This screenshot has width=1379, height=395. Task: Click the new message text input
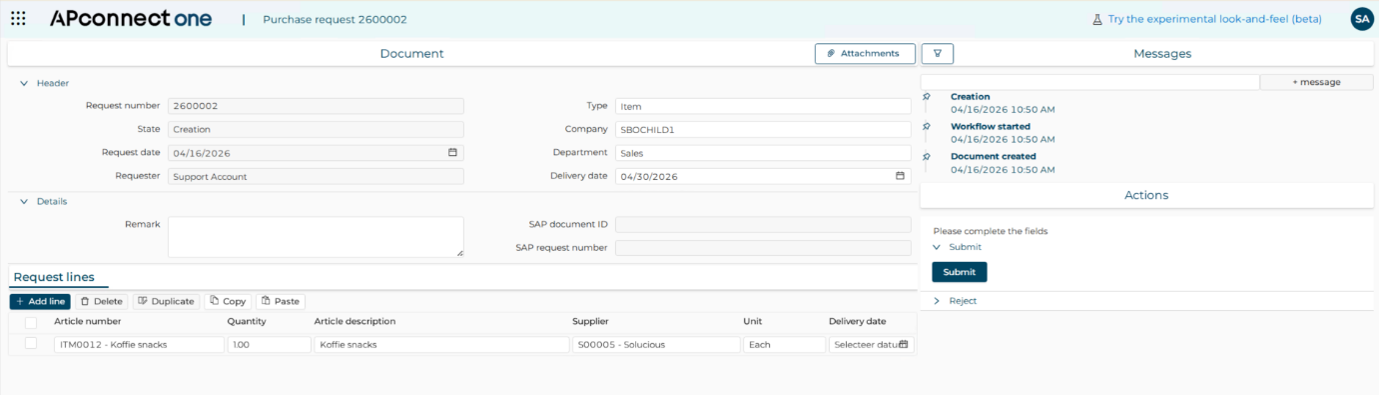point(1090,82)
